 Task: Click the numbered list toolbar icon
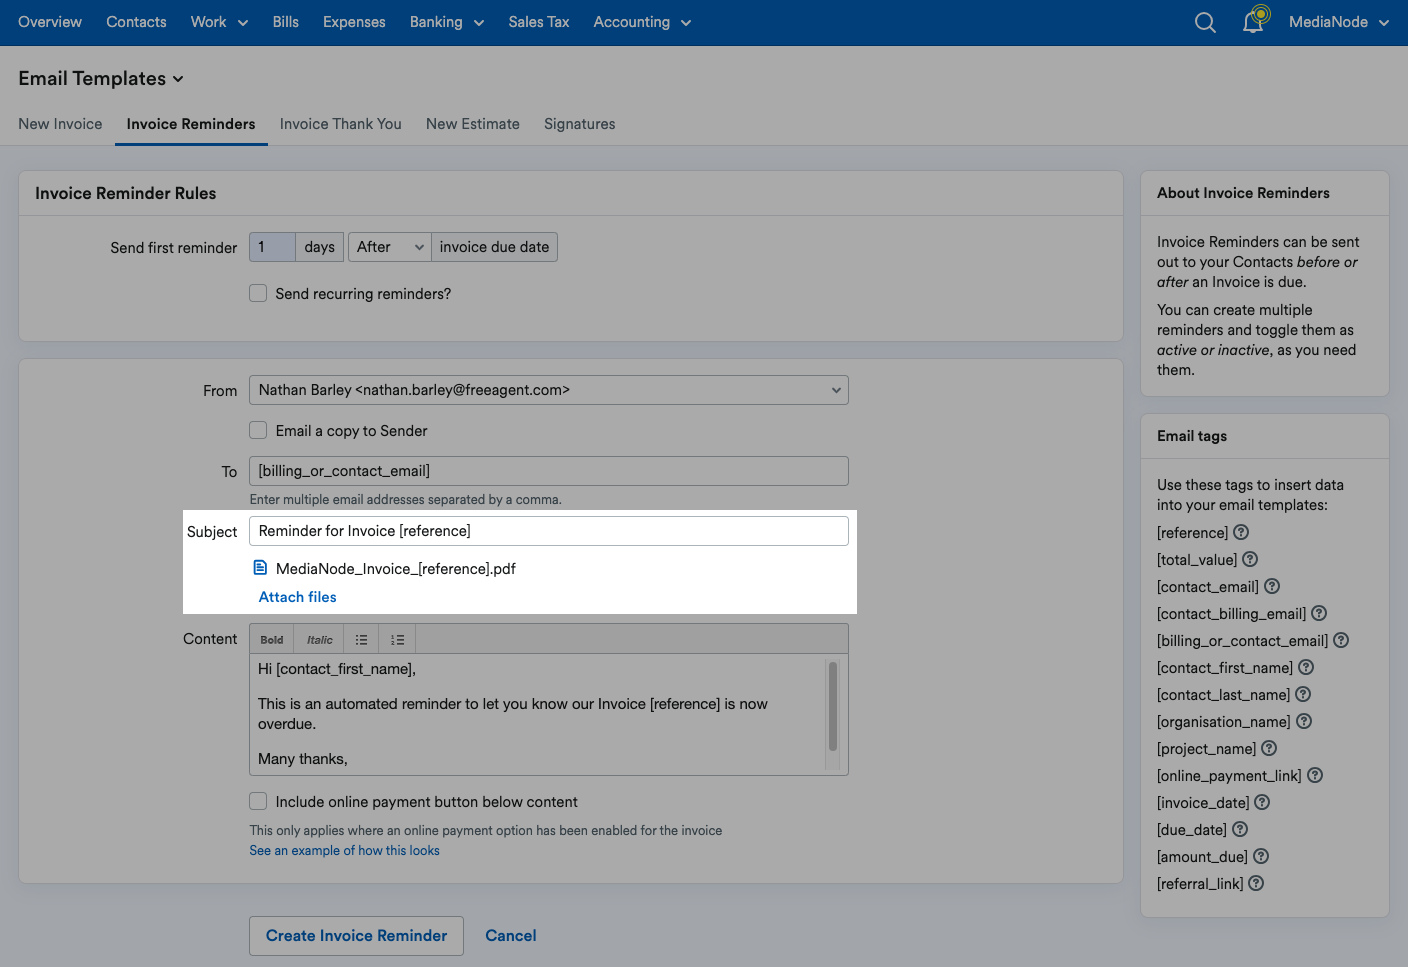pos(397,640)
